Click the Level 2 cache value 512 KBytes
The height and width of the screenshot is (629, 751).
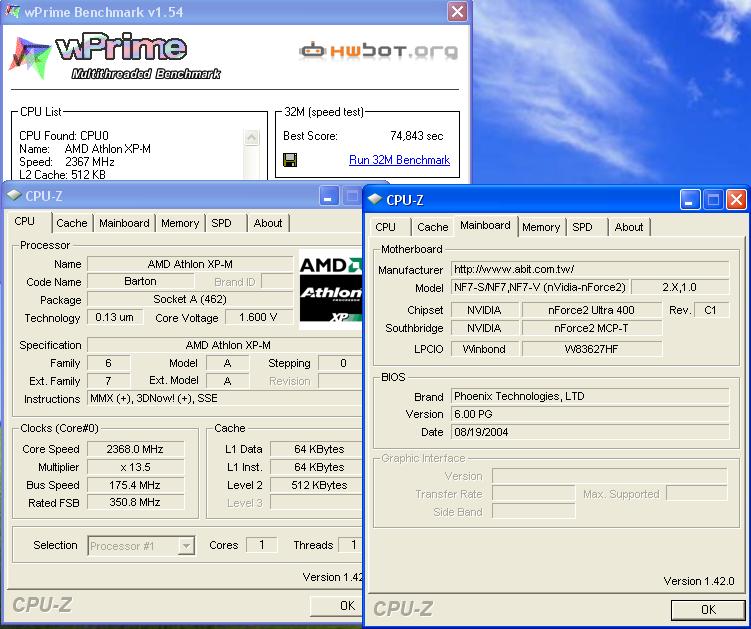pos(317,485)
